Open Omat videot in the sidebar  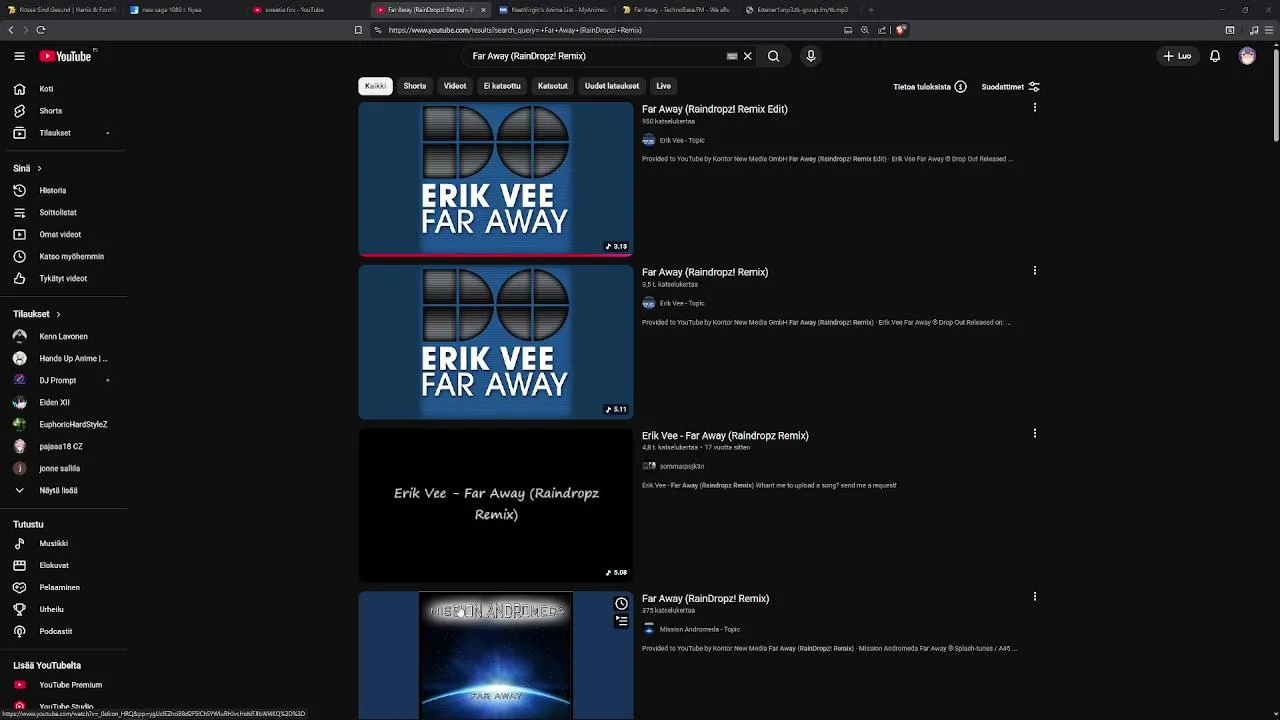62,234
